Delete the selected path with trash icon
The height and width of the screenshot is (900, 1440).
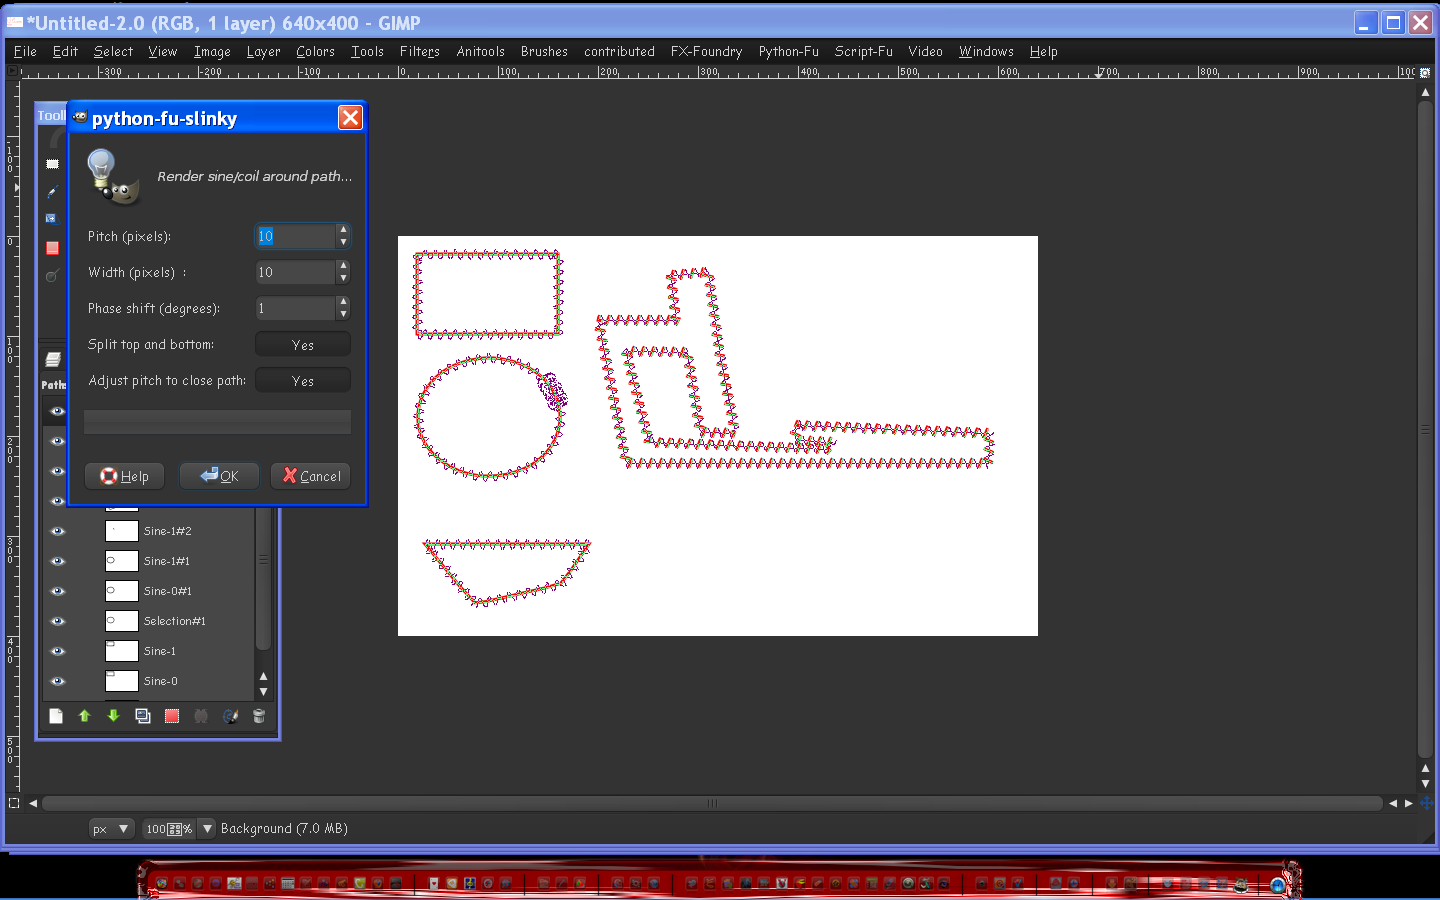click(259, 716)
